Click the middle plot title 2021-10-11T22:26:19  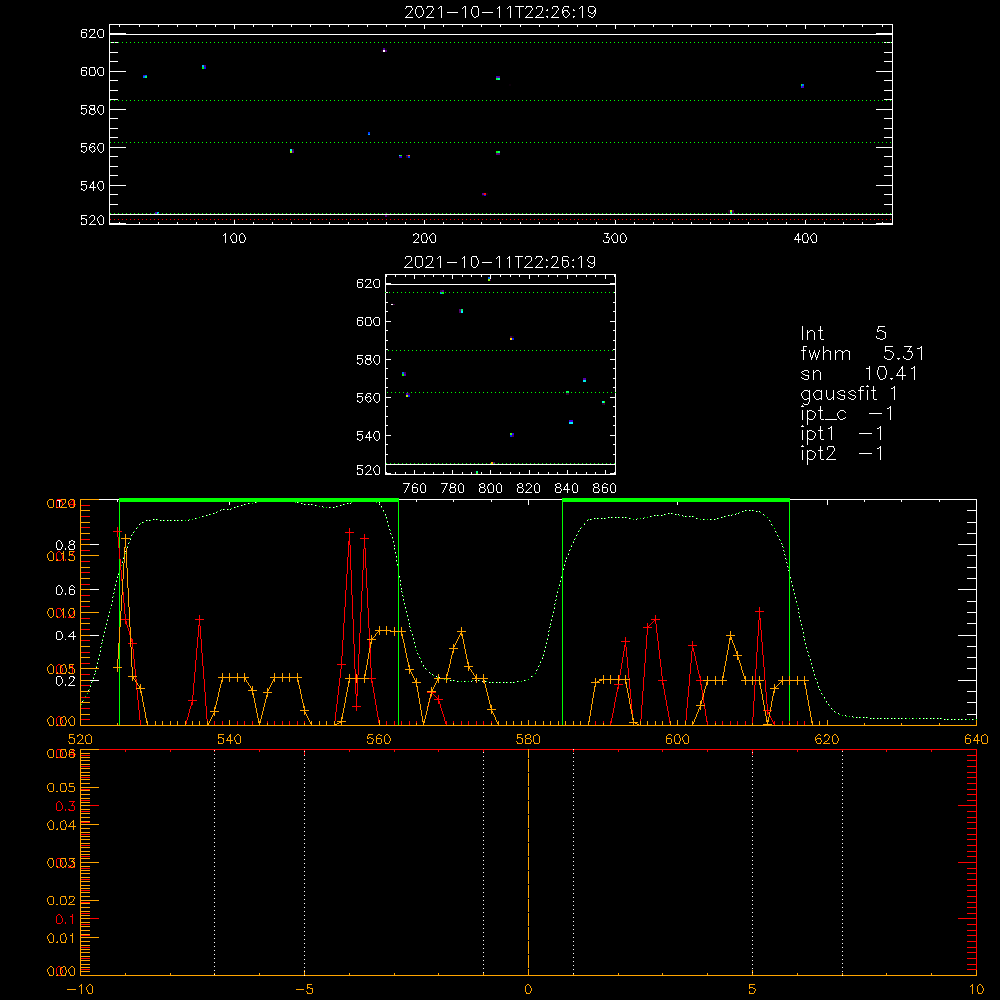pyautogui.click(x=501, y=262)
